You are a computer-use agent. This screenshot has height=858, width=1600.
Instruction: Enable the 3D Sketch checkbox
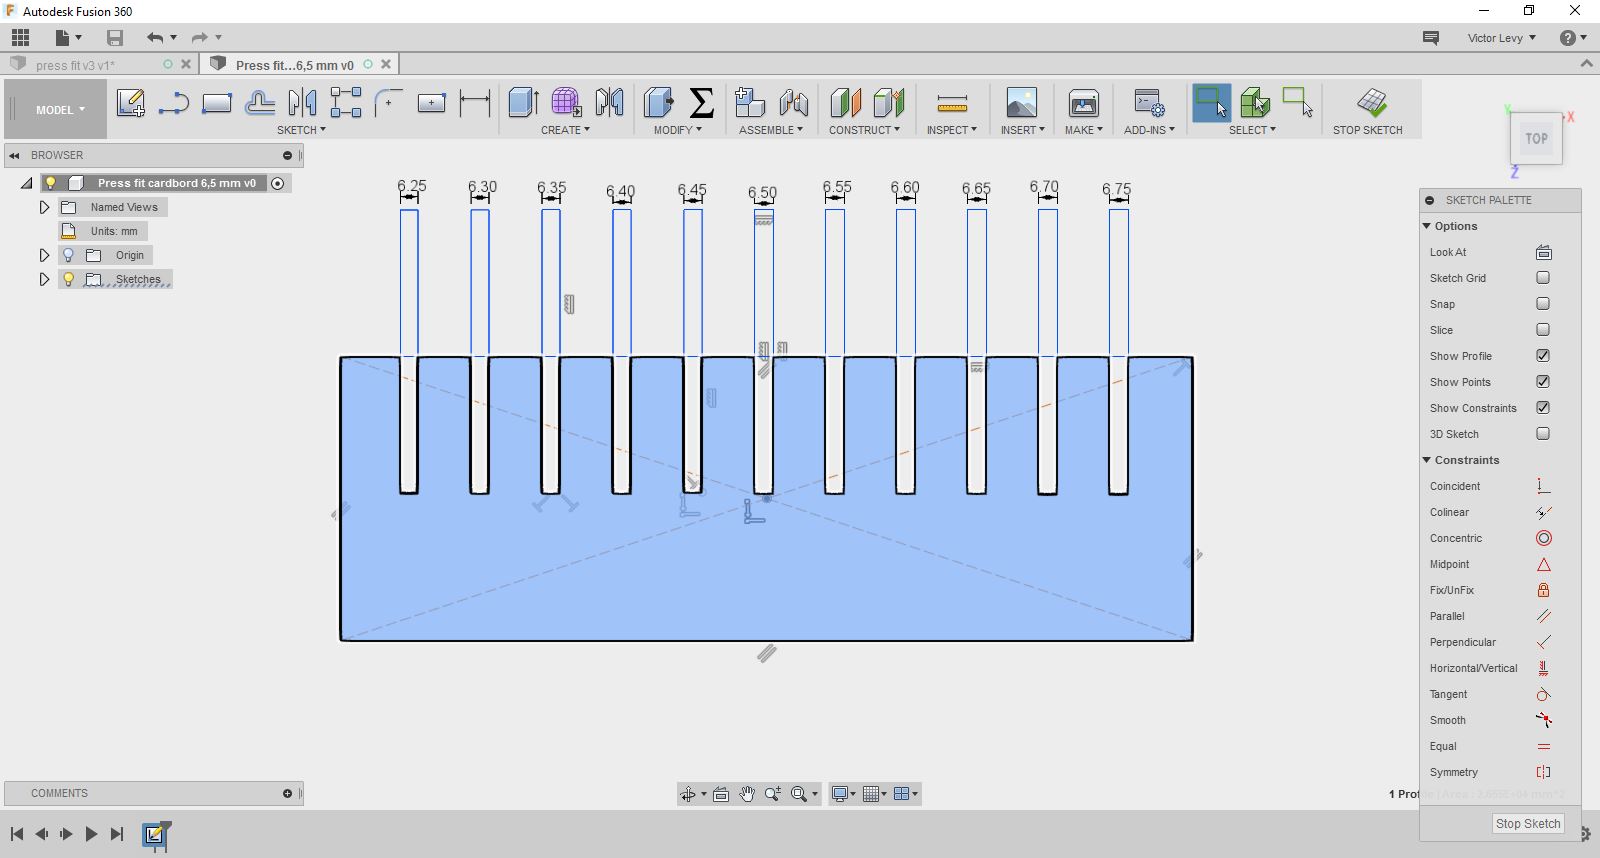pyautogui.click(x=1543, y=434)
